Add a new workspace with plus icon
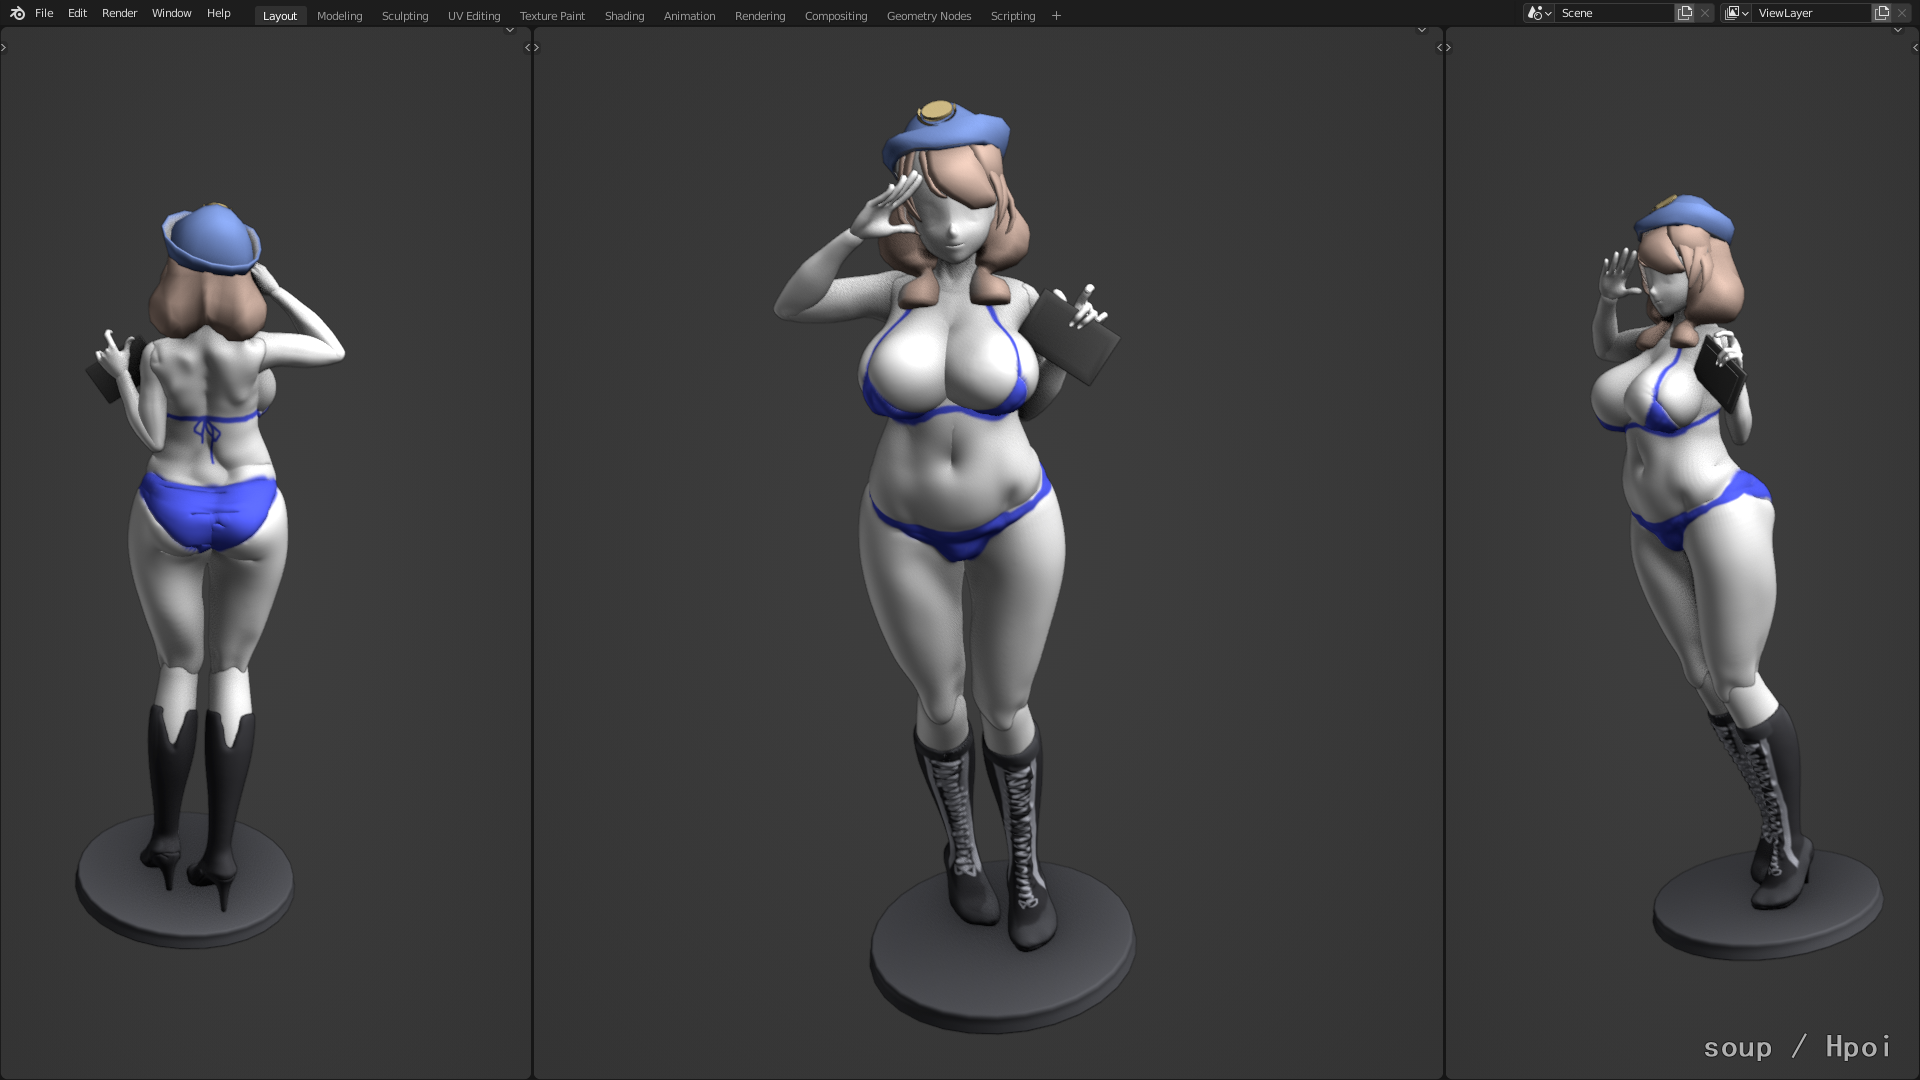The height and width of the screenshot is (1080, 1920). 1056,16
